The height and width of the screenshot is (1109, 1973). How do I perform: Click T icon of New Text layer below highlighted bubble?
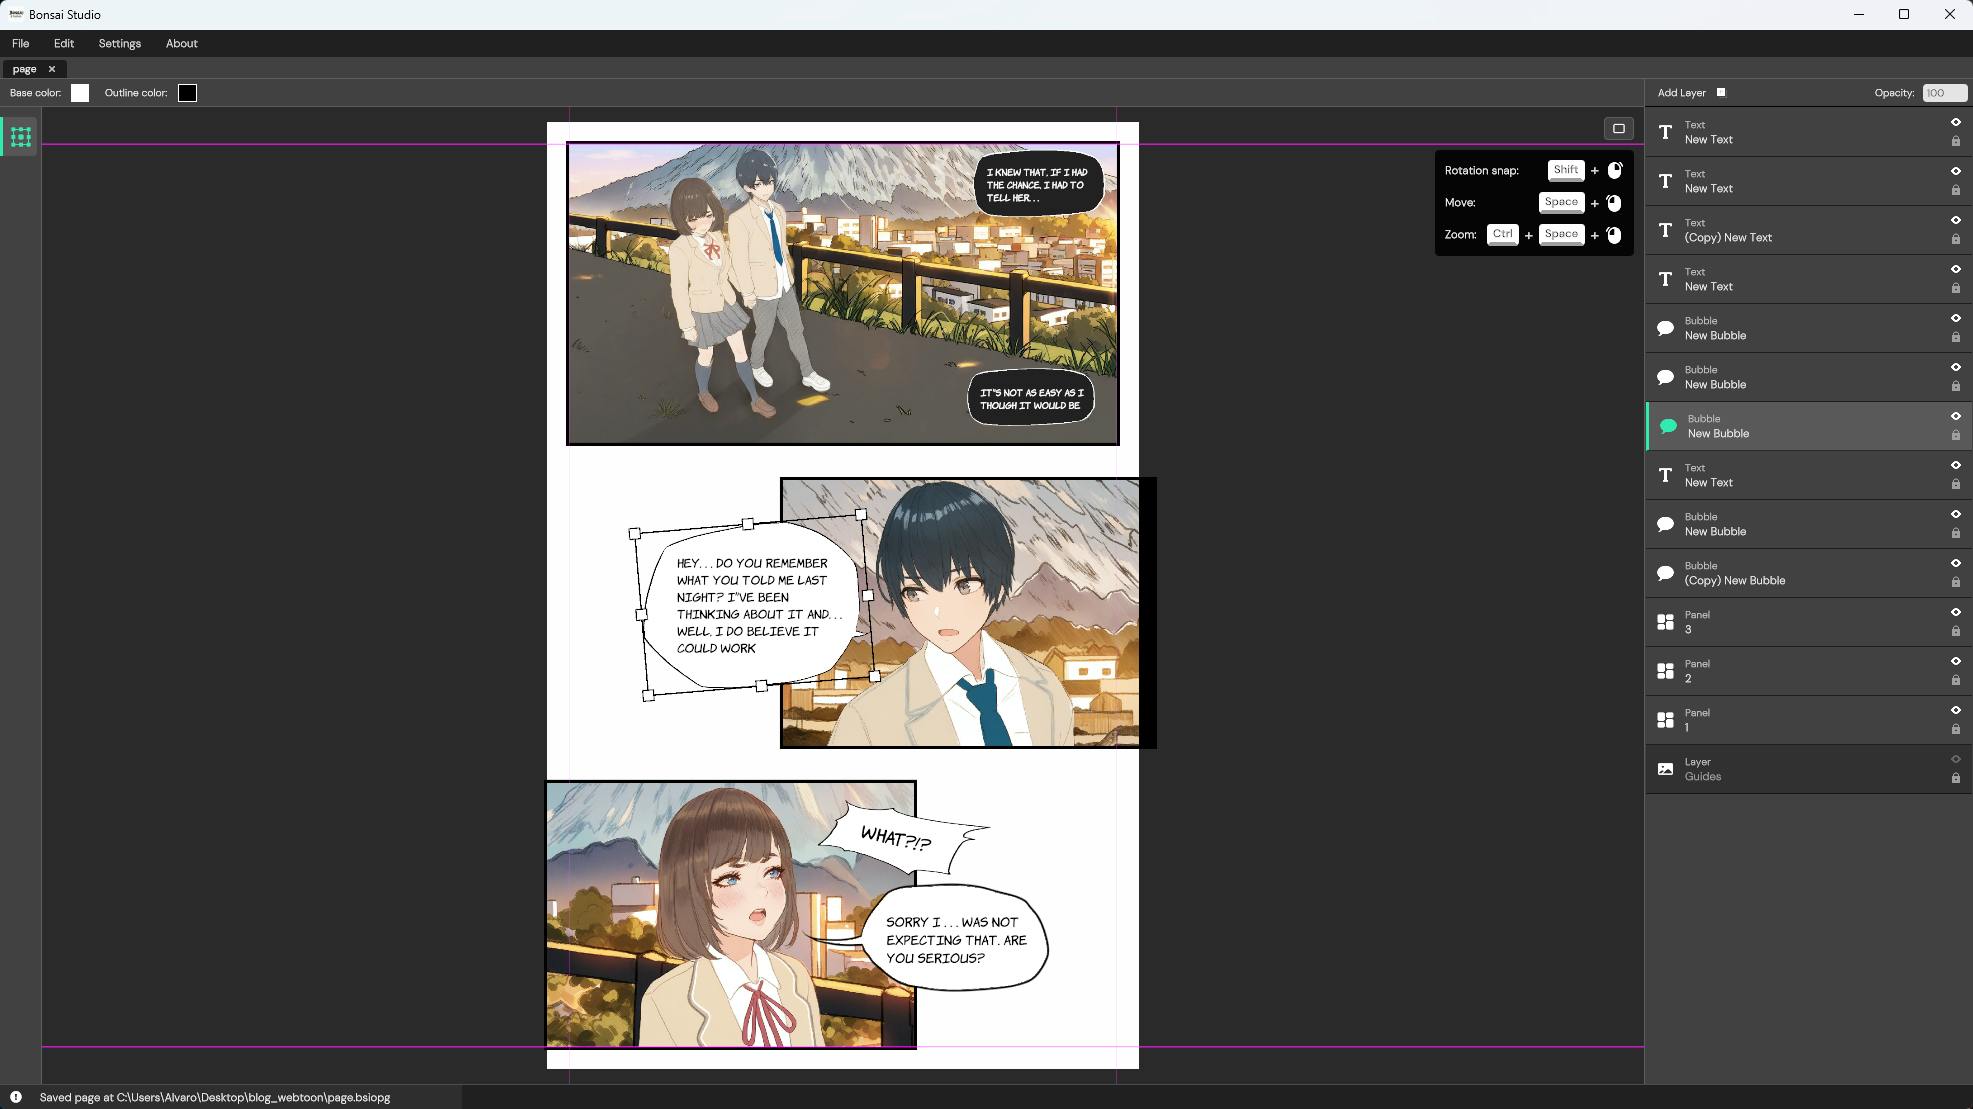[x=1665, y=475]
